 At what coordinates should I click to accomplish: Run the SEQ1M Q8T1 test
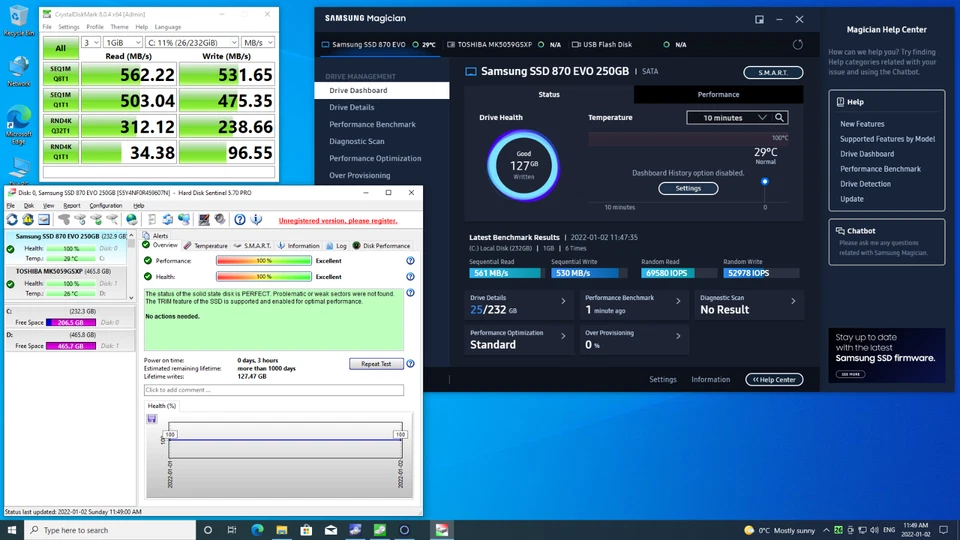[61, 74]
